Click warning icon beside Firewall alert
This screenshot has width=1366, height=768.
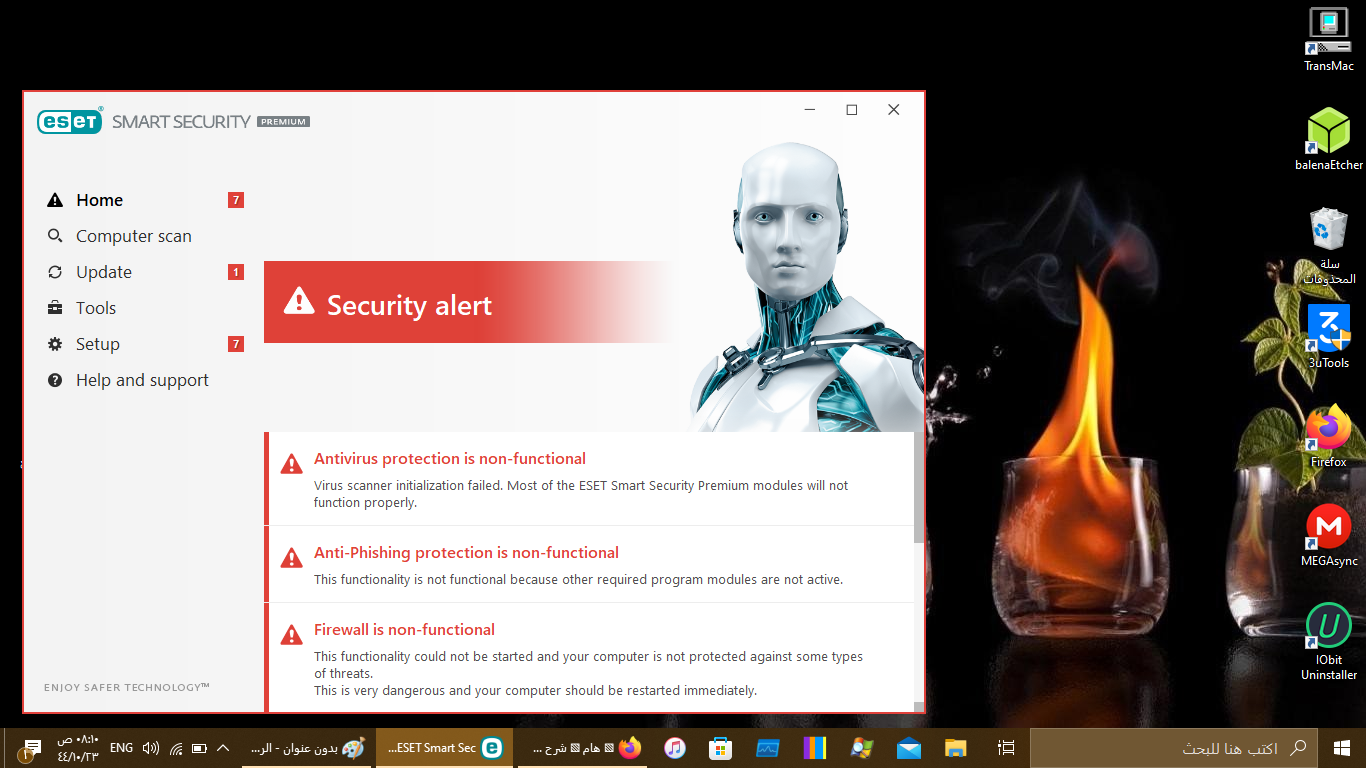click(x=291, y=635)
